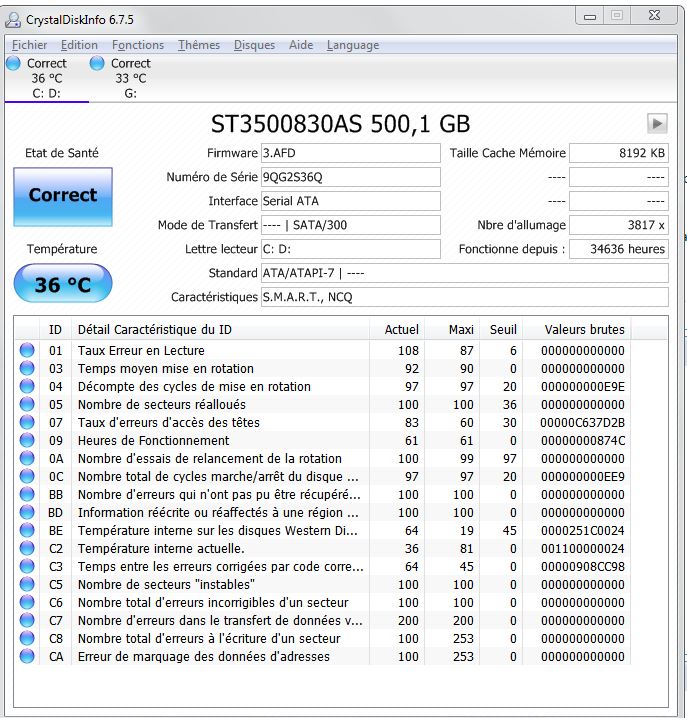Image resolution: width=687 pixels, height=718 pixels.
Task: Click raw value 00000000874C
Action: 583,441
